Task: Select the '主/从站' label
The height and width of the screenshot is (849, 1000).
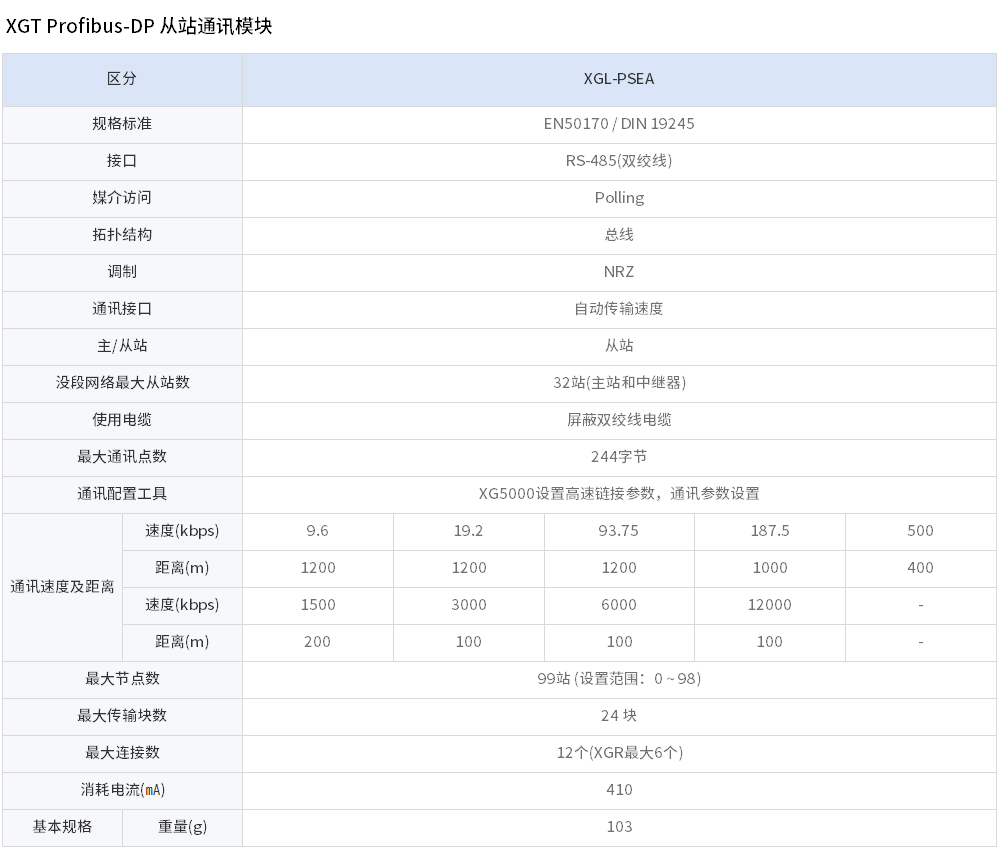Action: [122, 346]
